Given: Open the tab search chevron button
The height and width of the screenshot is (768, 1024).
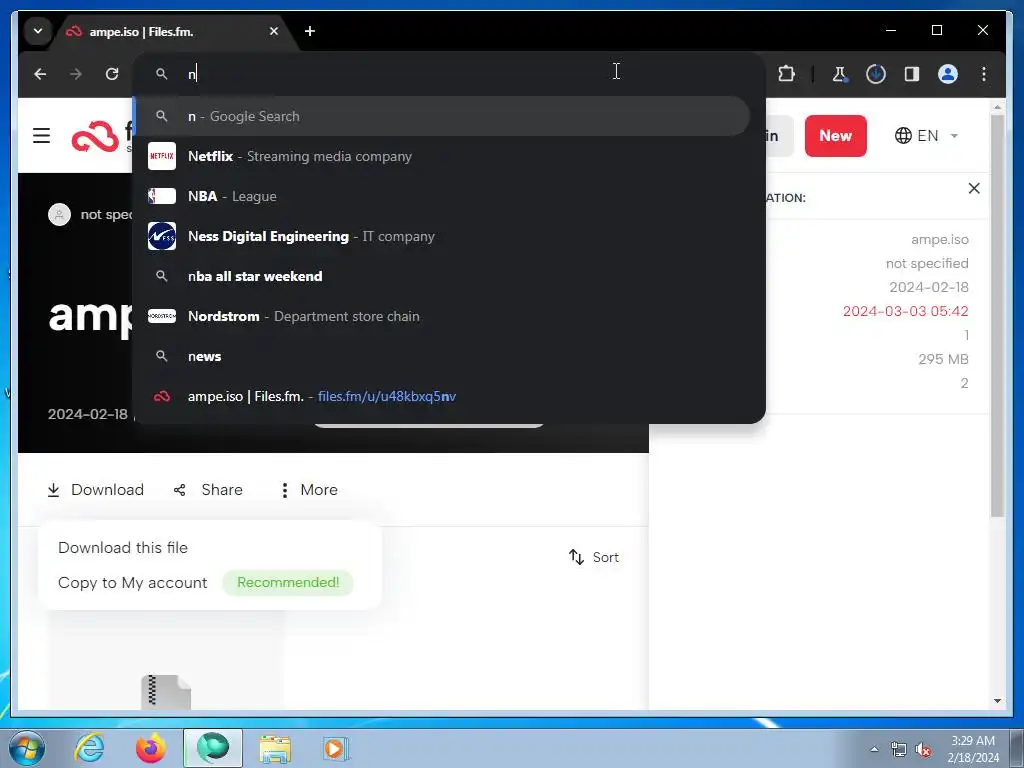Looking at the screenshot, I should pyautogui.click(x=38, y=31).
